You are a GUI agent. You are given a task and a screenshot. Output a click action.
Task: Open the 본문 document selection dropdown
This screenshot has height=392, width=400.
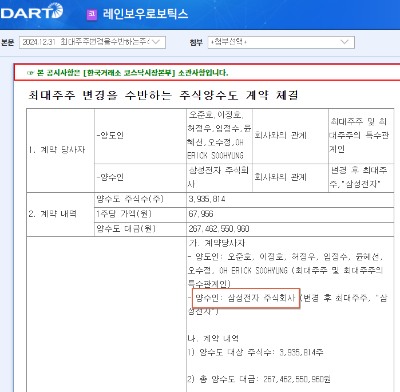[x=92, y=42]
